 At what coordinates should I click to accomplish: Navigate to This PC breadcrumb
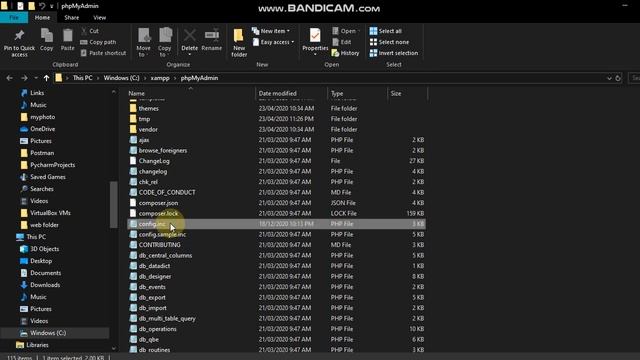pyautogui.click(x=82, y=78)
